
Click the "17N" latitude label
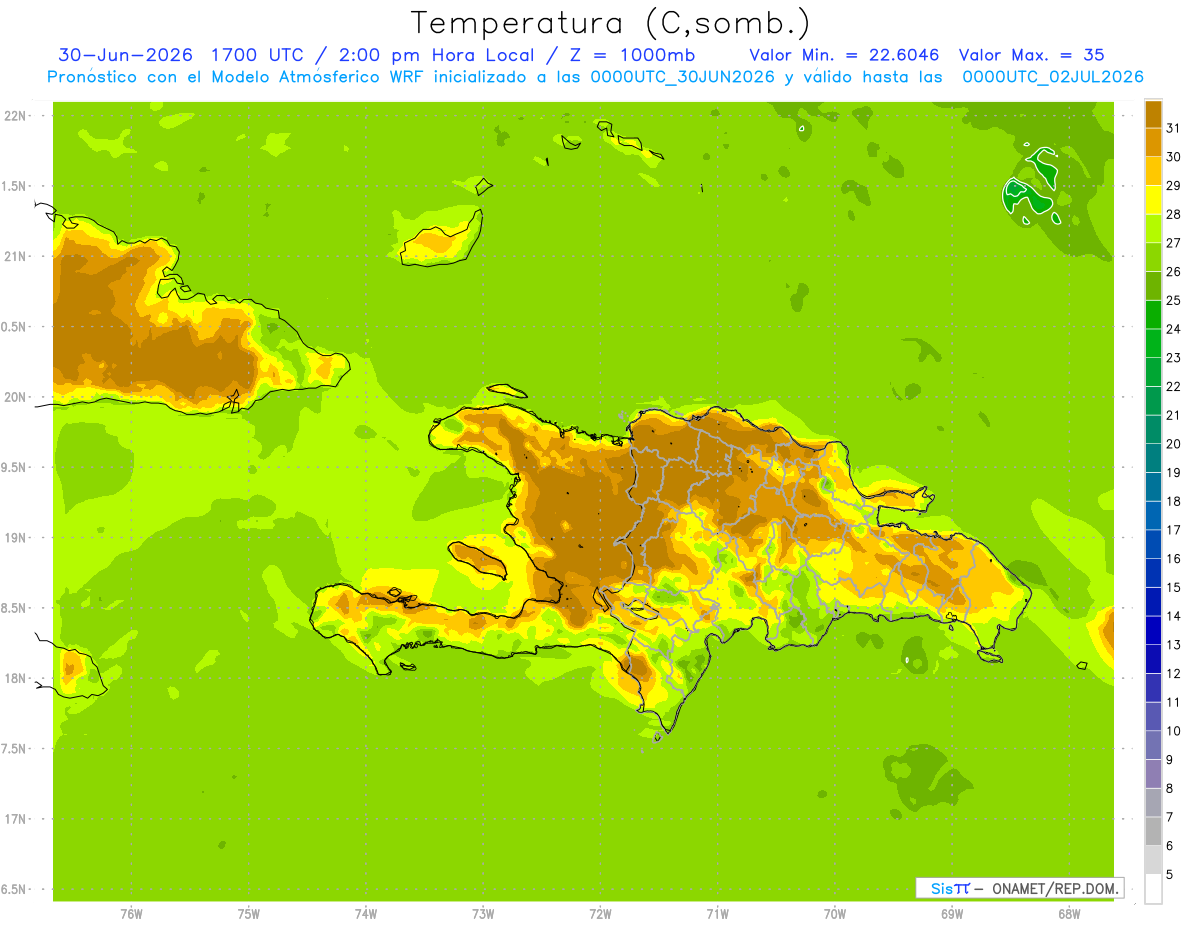tap(15, 819)
